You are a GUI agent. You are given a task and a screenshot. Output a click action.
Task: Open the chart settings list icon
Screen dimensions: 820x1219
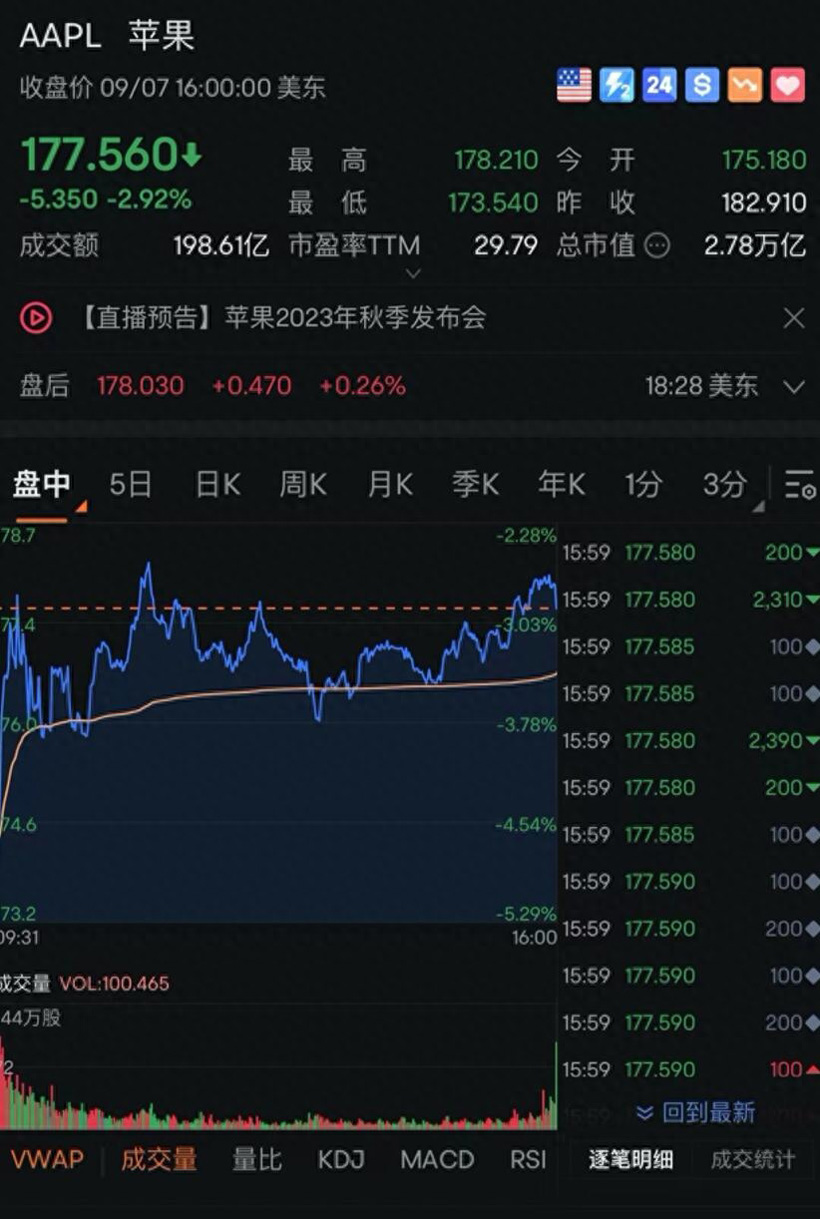tap(800, 485)
